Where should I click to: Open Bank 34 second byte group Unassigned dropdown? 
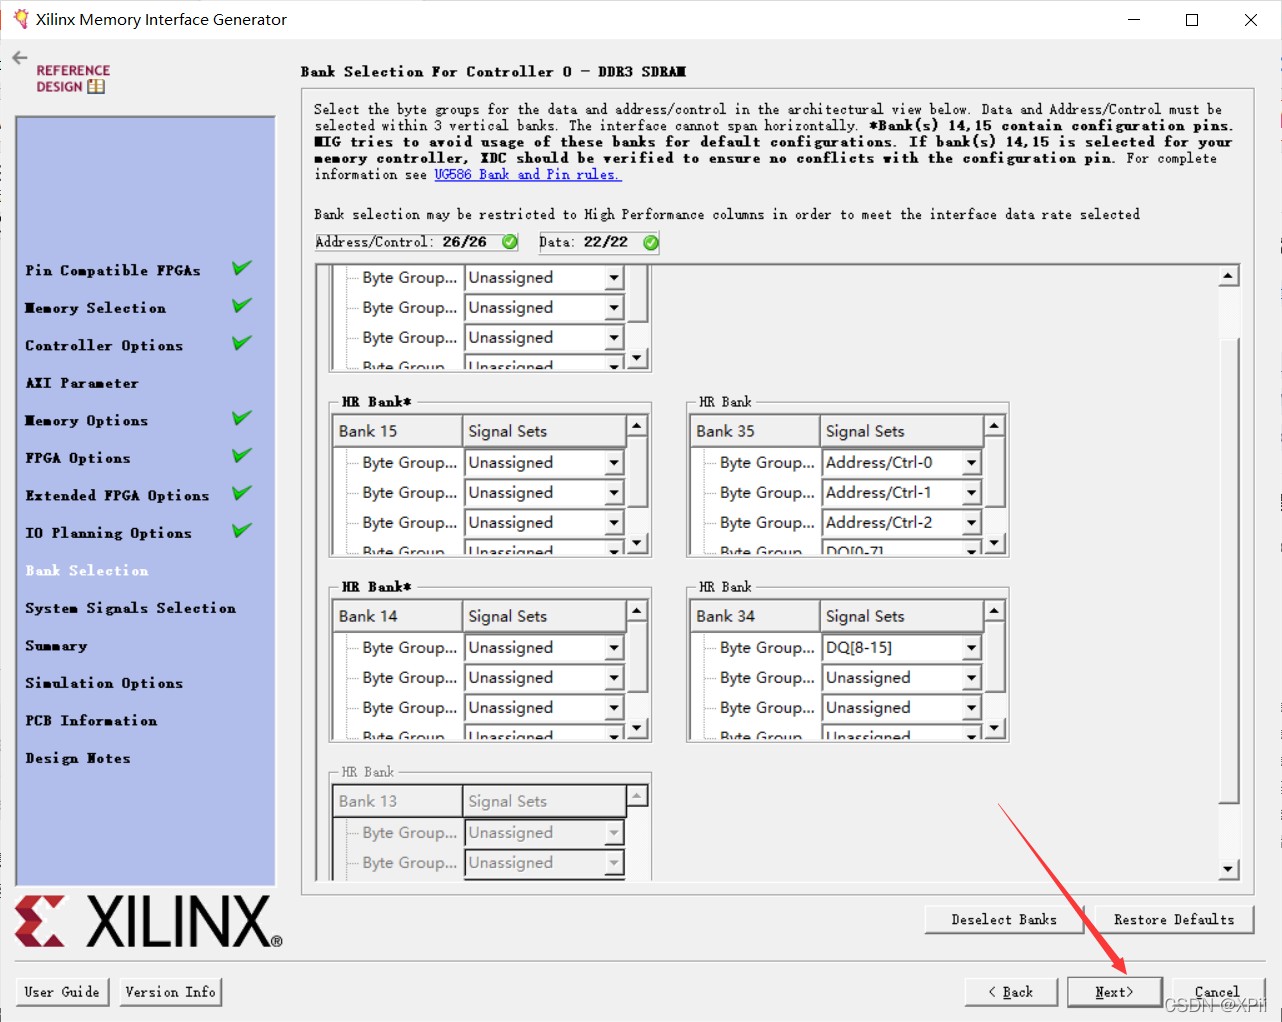tap(971, 678)
